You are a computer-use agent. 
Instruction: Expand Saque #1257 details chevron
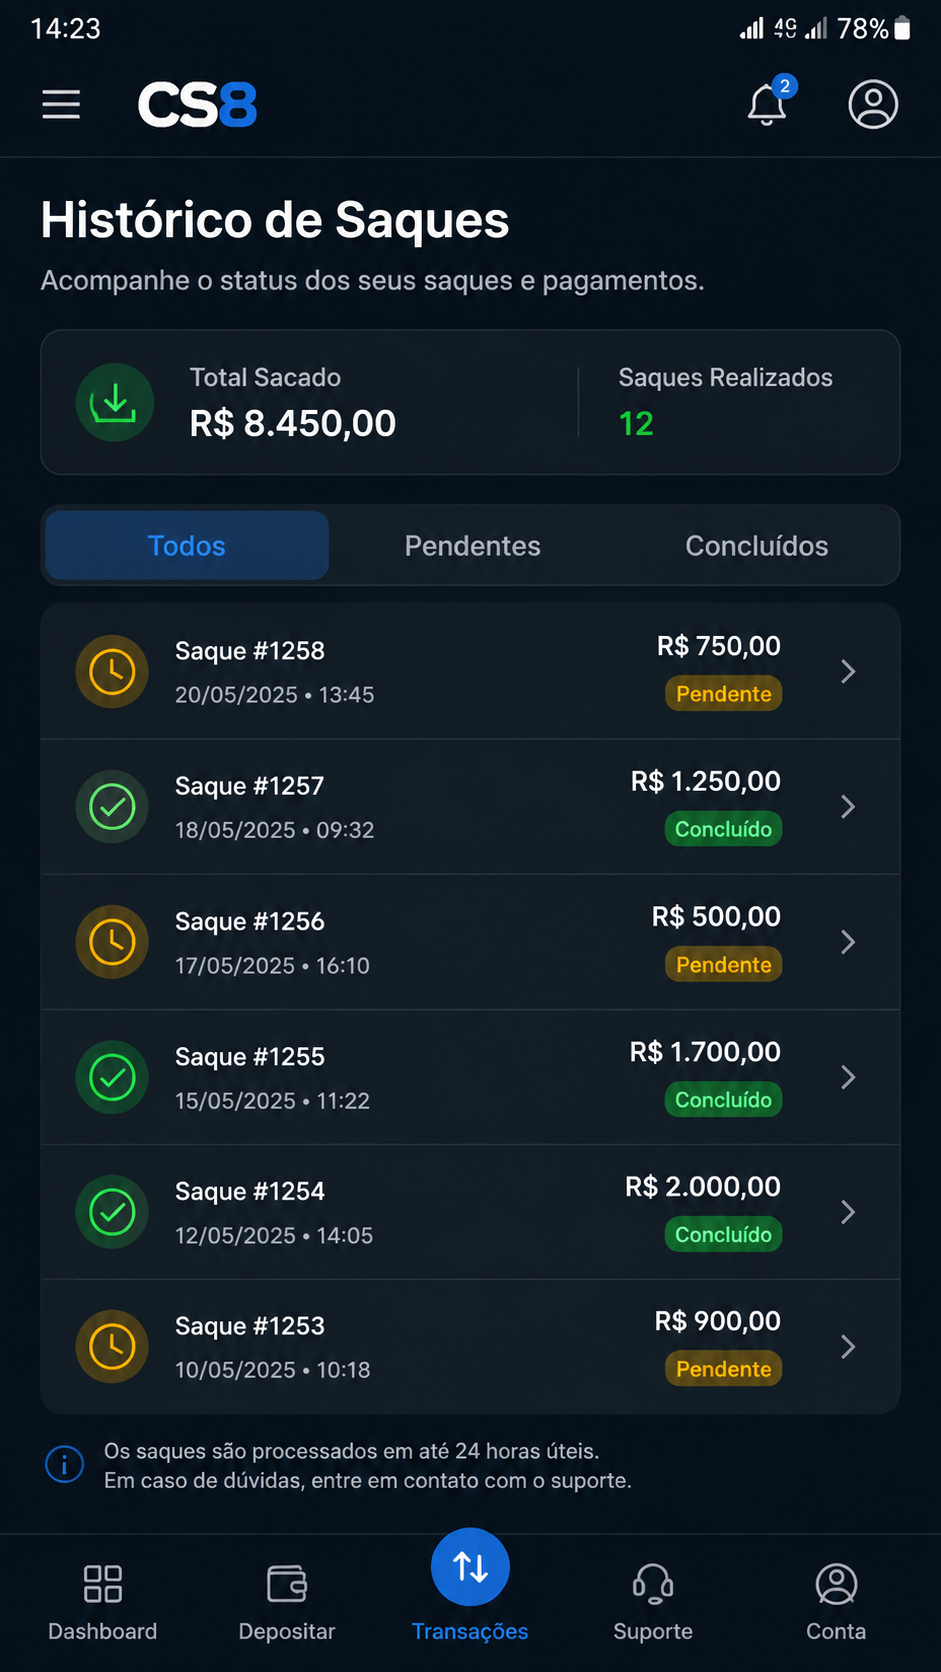click(848, 806)
